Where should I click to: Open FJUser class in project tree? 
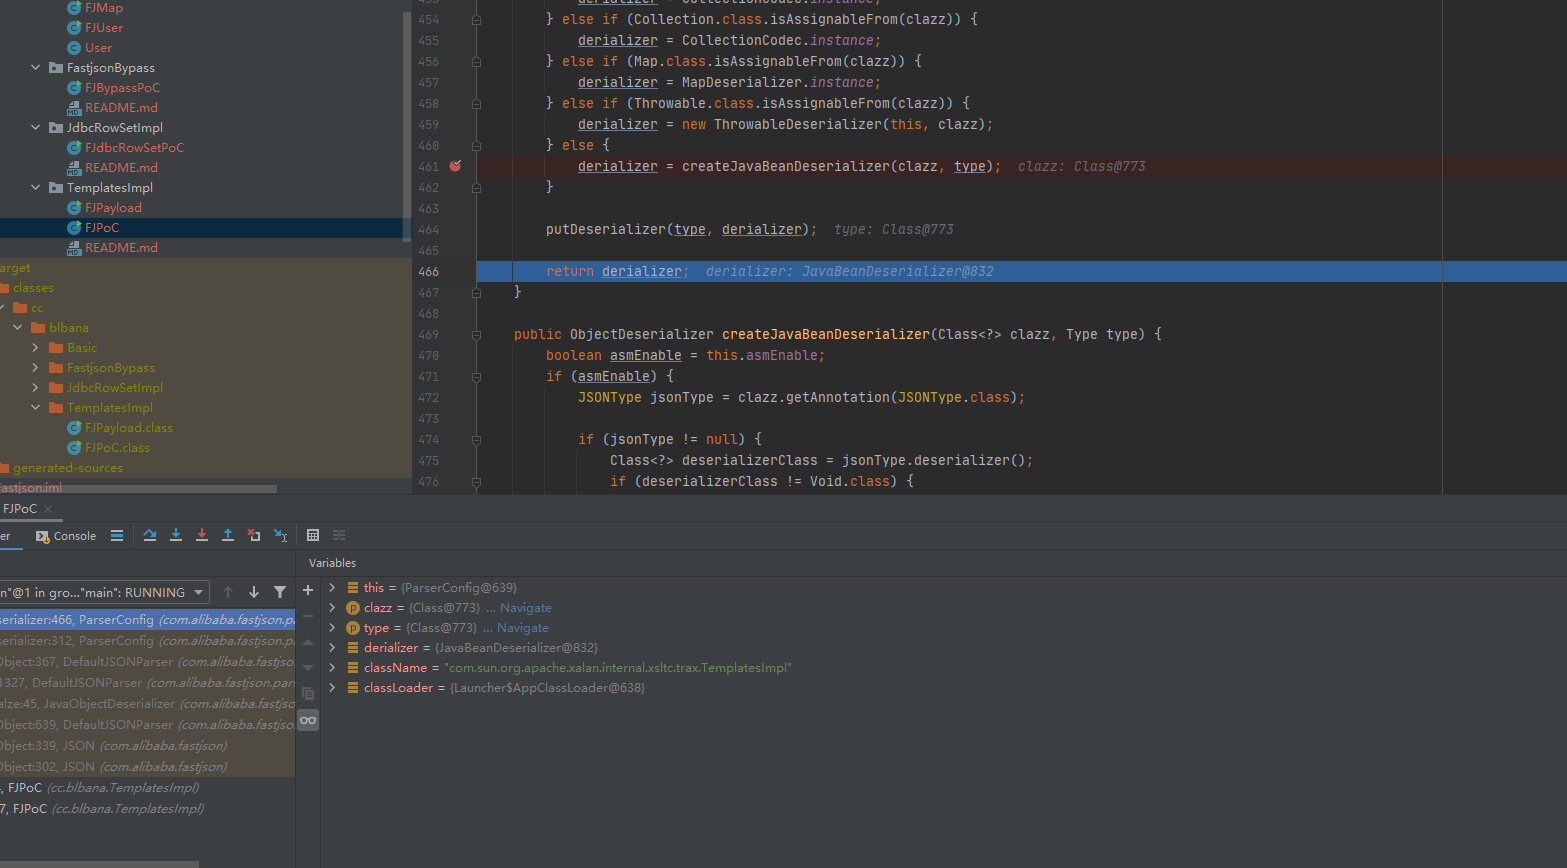[x=104, y=28]
